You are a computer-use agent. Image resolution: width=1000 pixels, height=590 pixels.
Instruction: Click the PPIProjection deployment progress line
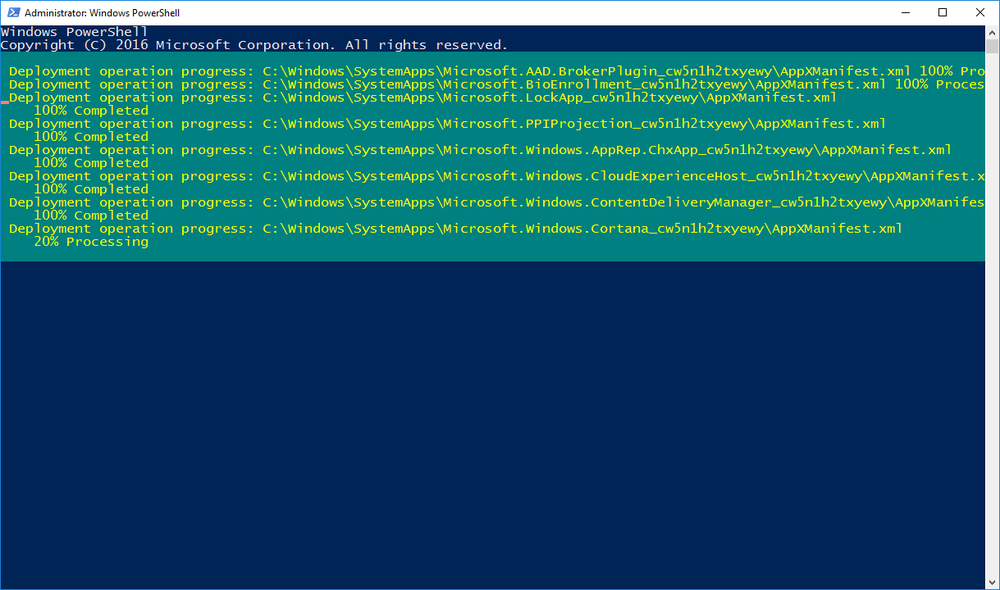point(447,124)
